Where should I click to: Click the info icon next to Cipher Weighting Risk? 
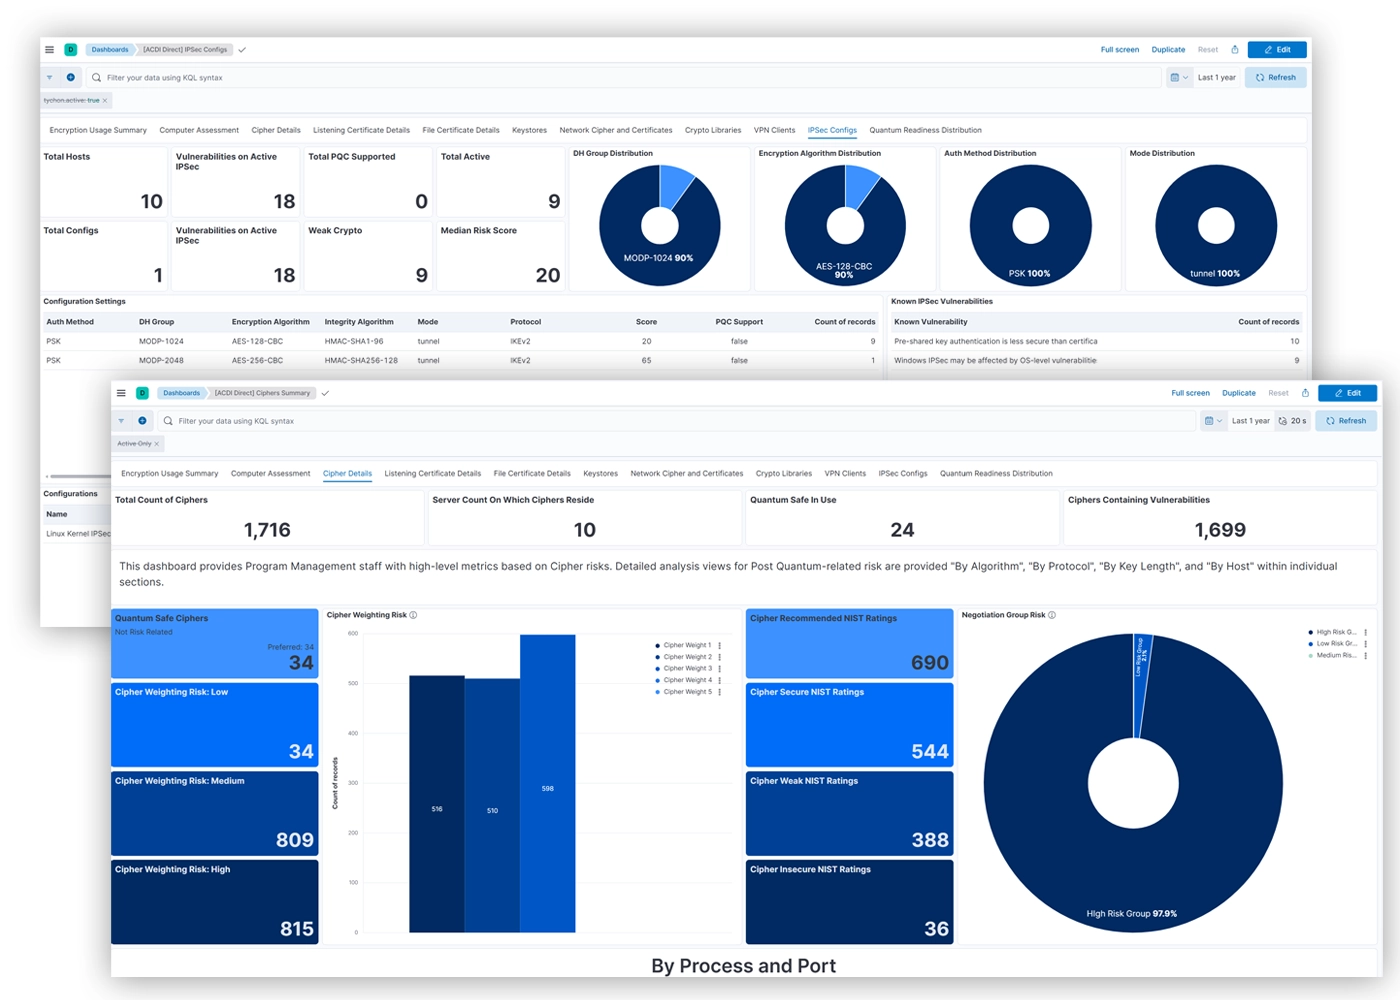tap(413, 615)
